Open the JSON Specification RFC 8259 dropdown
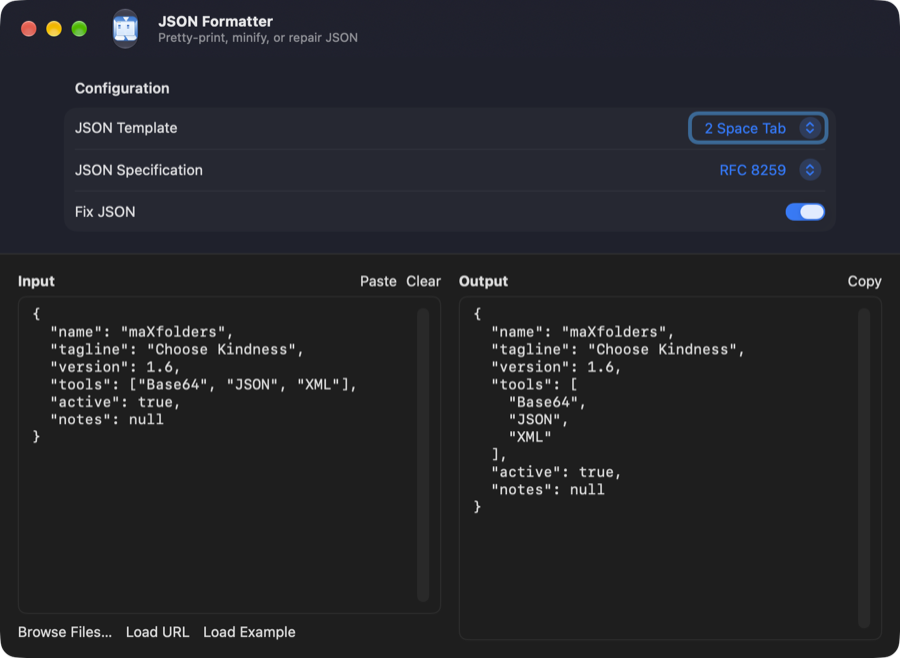This screenshot has width=900, height=658. tap(770, 170)
